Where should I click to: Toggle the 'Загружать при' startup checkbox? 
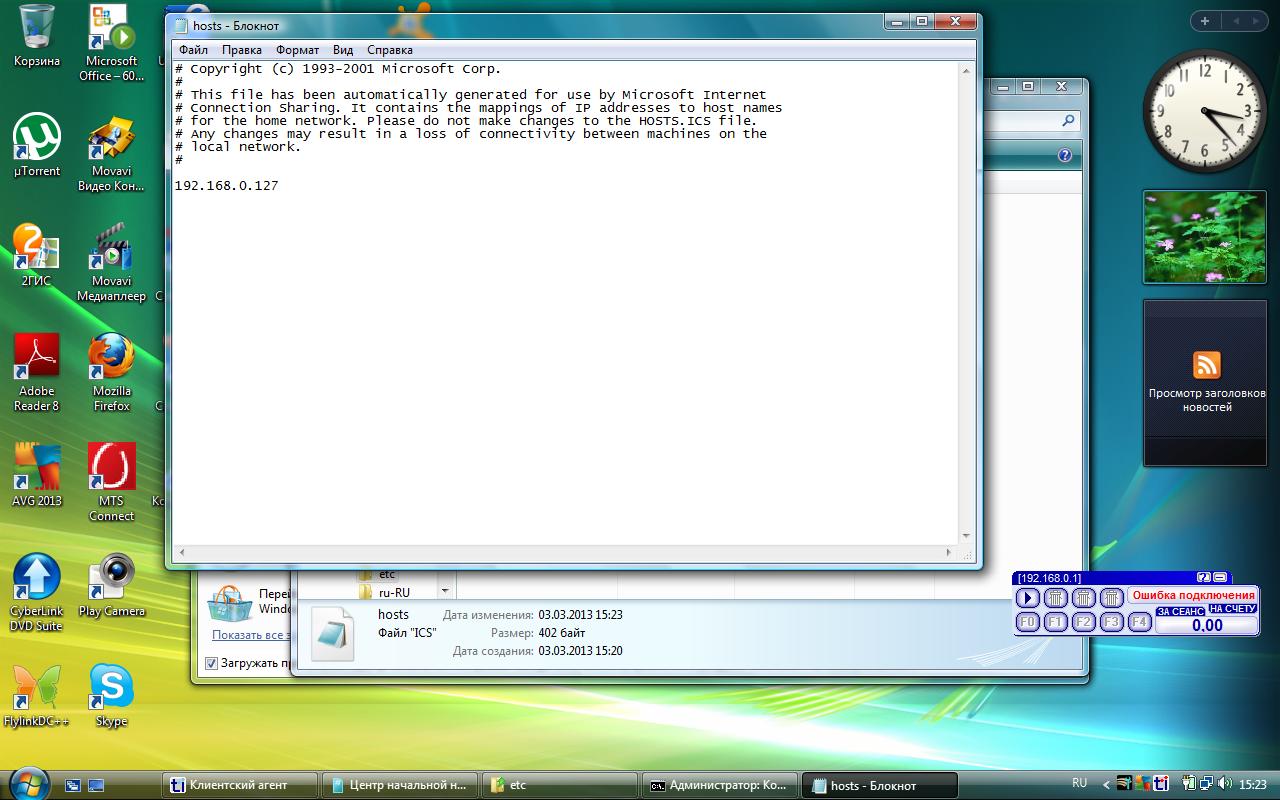tap(211, 663)
